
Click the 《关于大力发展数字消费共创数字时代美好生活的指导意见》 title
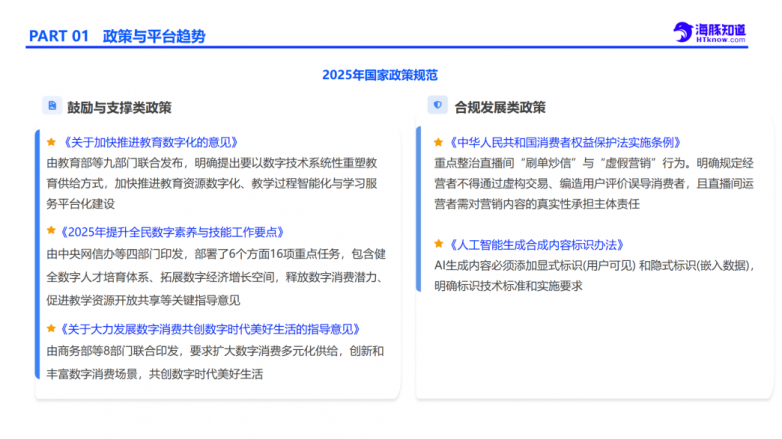click(x=210, y=328)
